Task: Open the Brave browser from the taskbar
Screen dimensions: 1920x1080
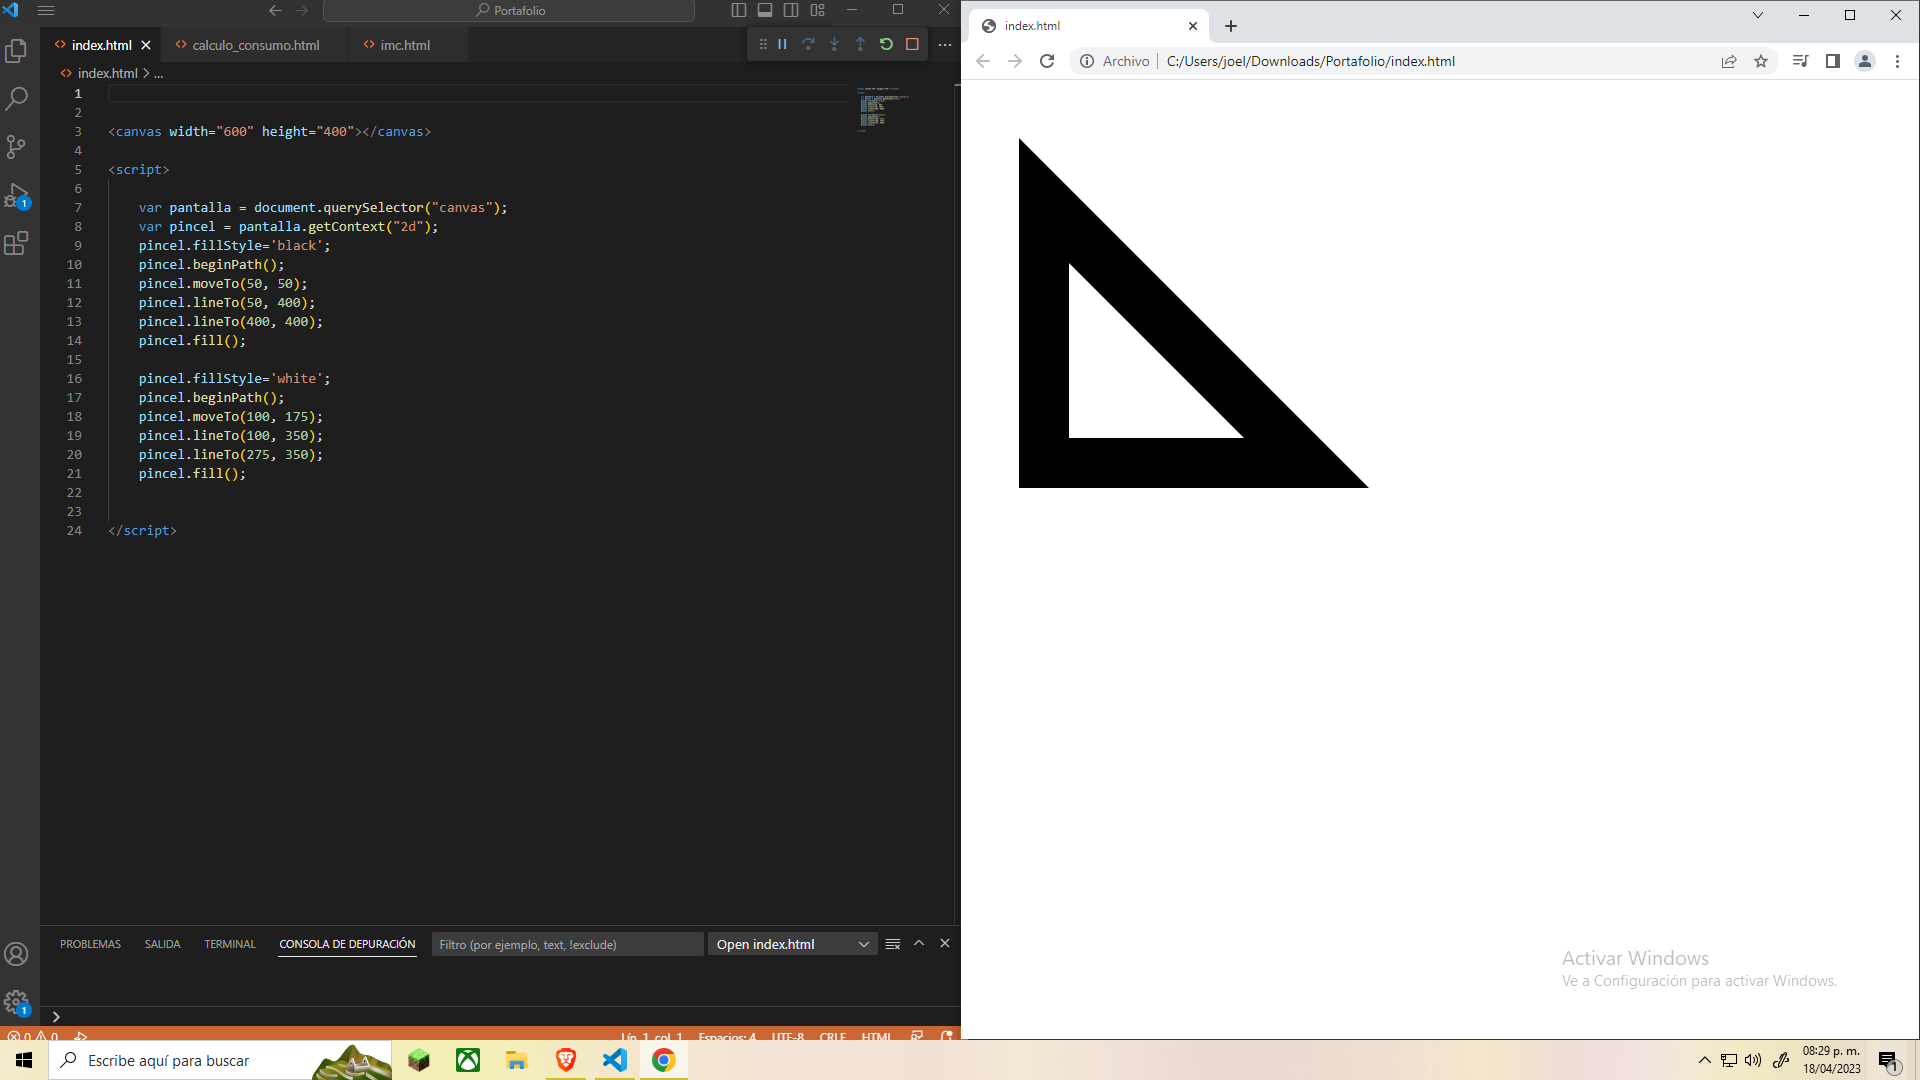Action: [x=566, y=1060]
